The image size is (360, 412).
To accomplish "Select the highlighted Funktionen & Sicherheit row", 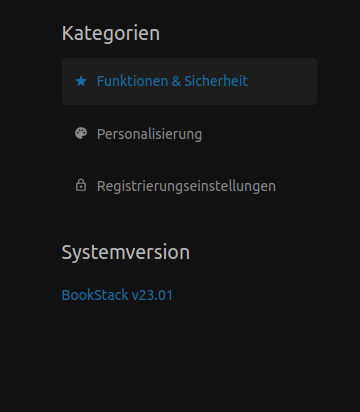I will pos(189,81).
